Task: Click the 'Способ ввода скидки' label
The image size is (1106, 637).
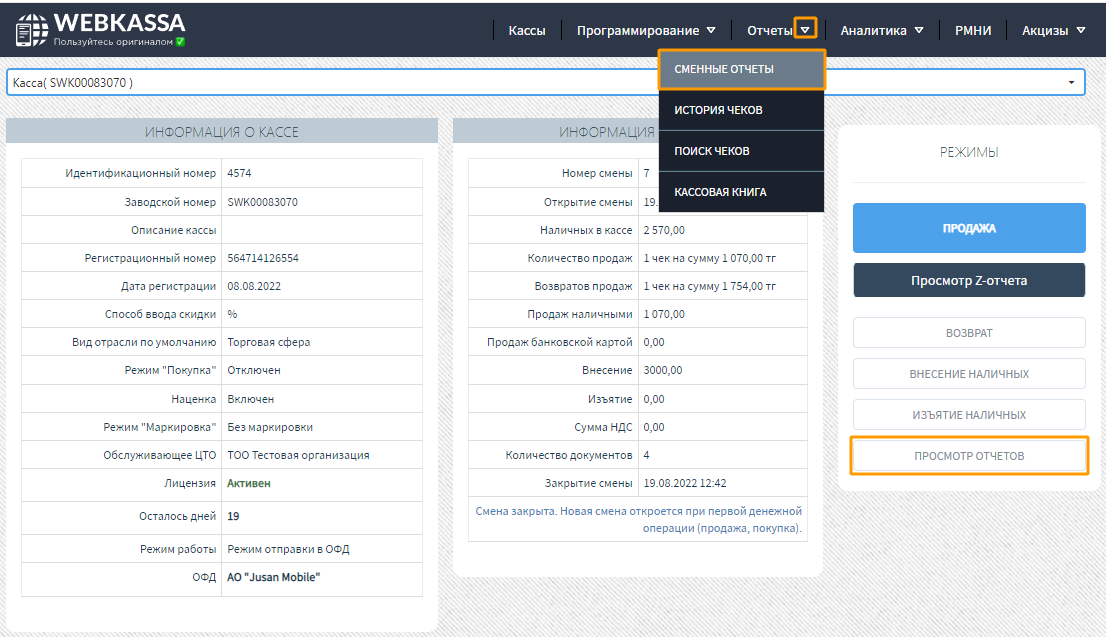Action: pyautogui.click(x=160, y=315)
